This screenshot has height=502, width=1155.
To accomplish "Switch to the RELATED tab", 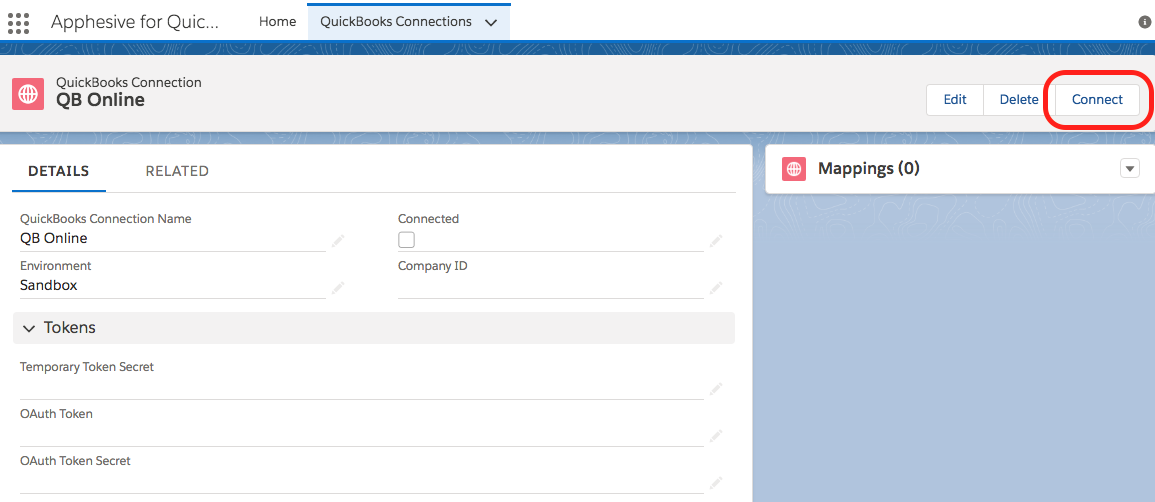I will coord(177,172).
